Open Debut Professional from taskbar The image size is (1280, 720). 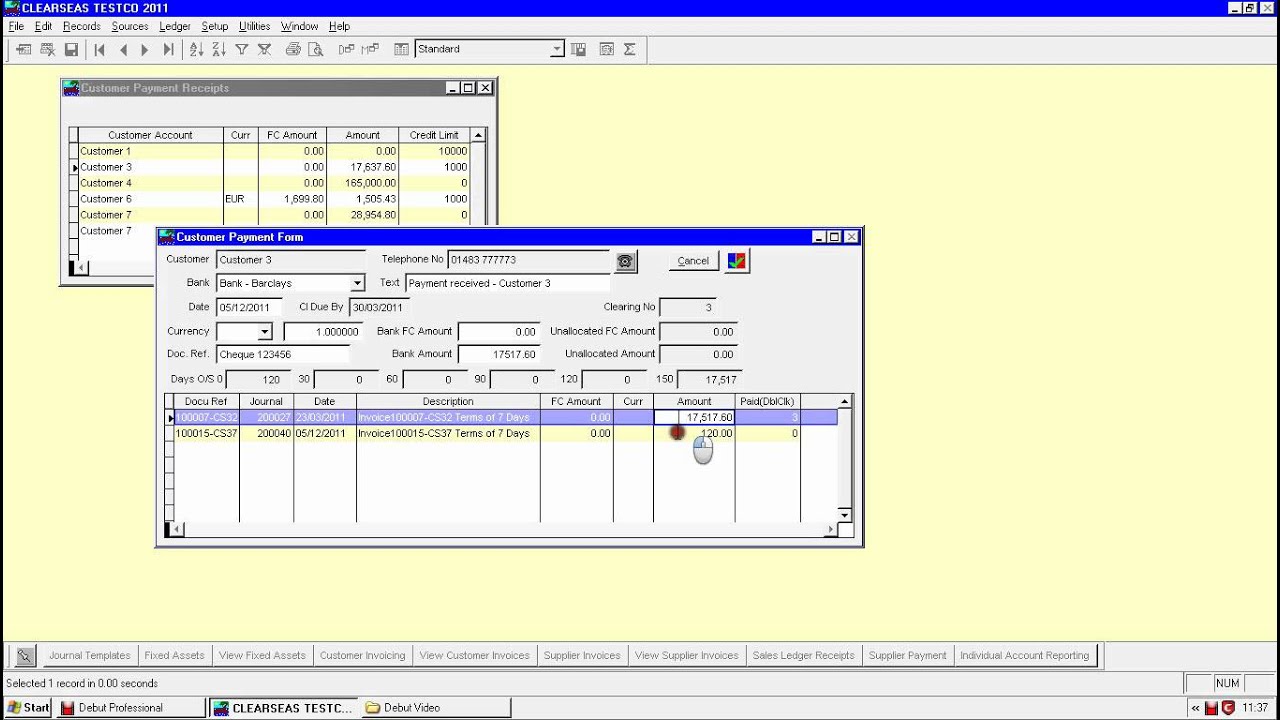[130, 708]
